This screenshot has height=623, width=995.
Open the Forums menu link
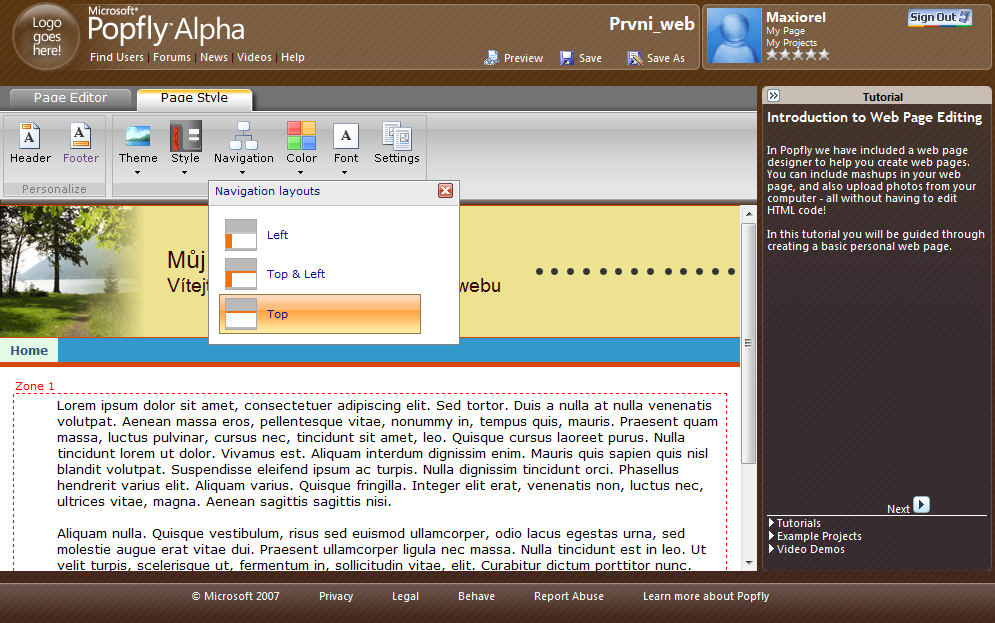click(172, 57)
